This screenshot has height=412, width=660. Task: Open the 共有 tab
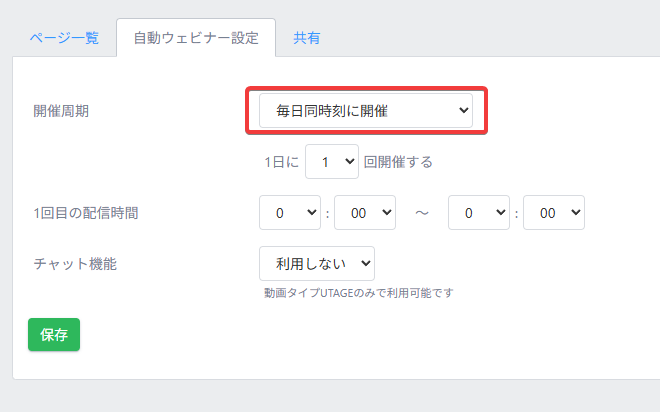pyautogui.click(x=306, y=38)
